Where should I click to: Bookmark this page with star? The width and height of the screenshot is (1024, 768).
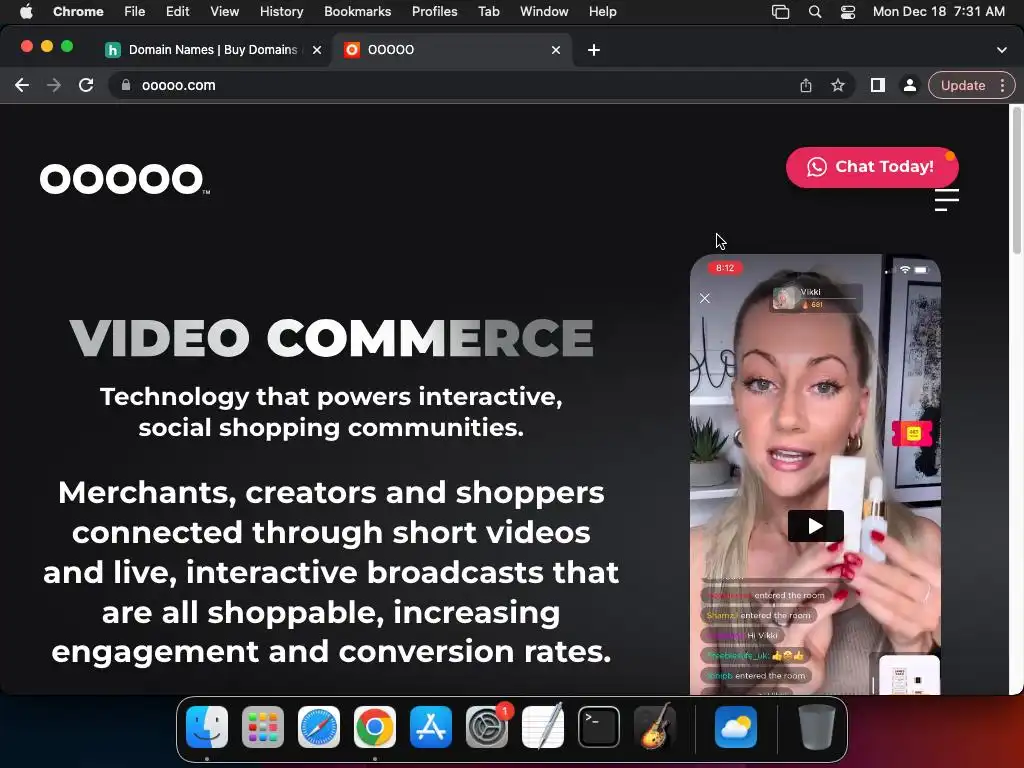click(x=838, y=86)
